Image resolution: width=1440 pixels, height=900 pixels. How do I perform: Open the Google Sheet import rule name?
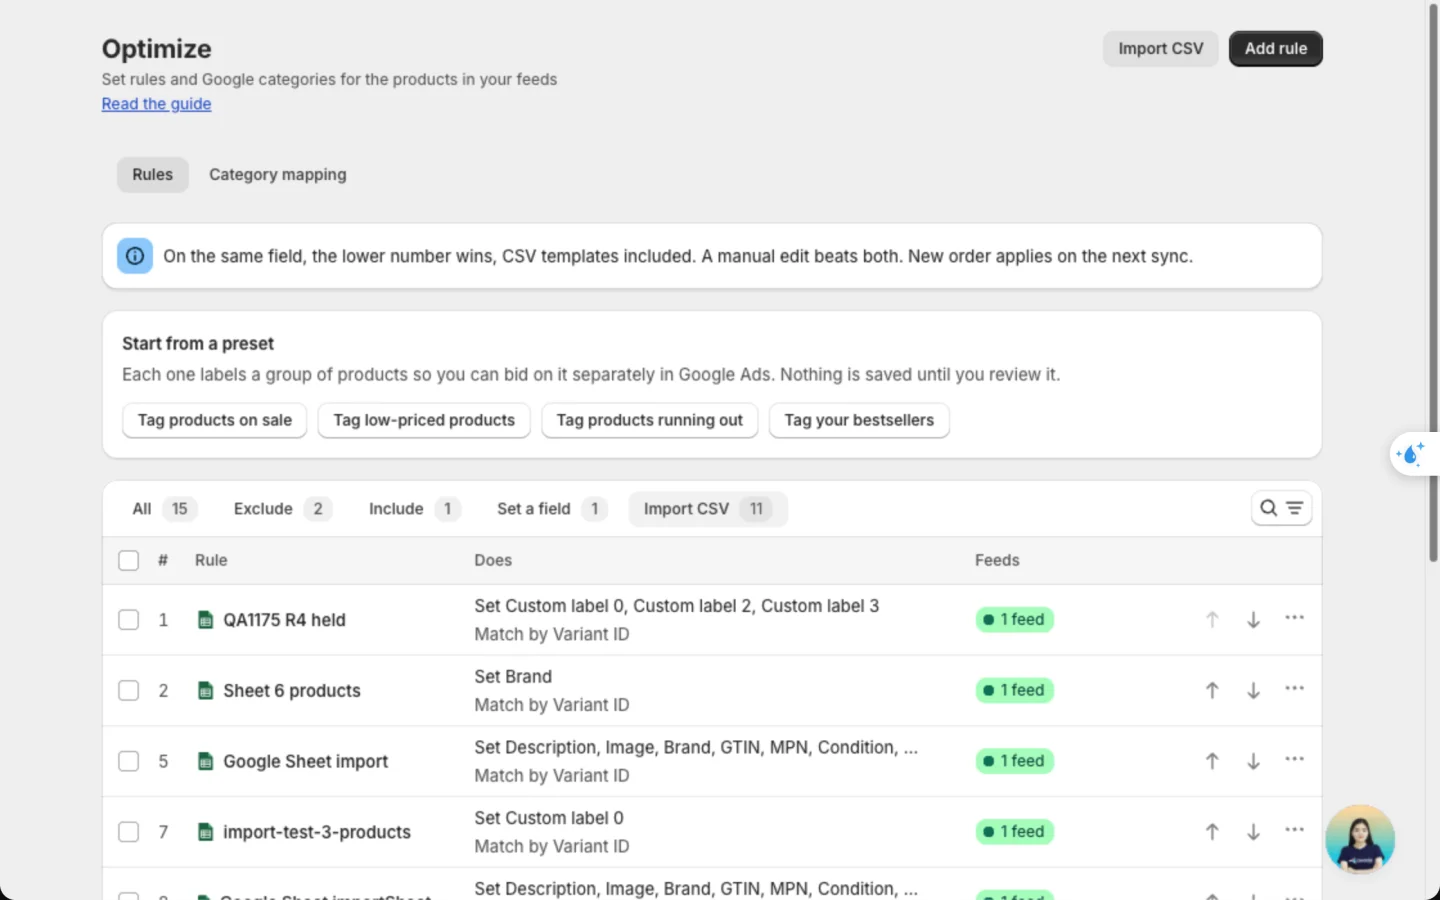(x=306, y=762)
